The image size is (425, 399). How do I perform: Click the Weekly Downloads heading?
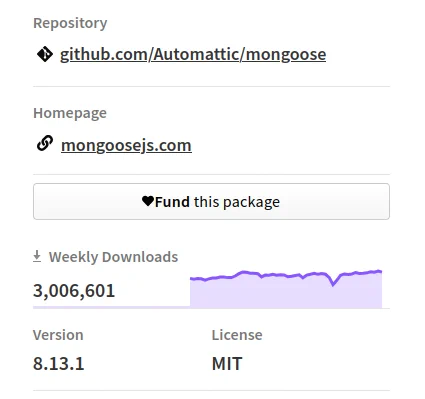(x=113, y=257)
